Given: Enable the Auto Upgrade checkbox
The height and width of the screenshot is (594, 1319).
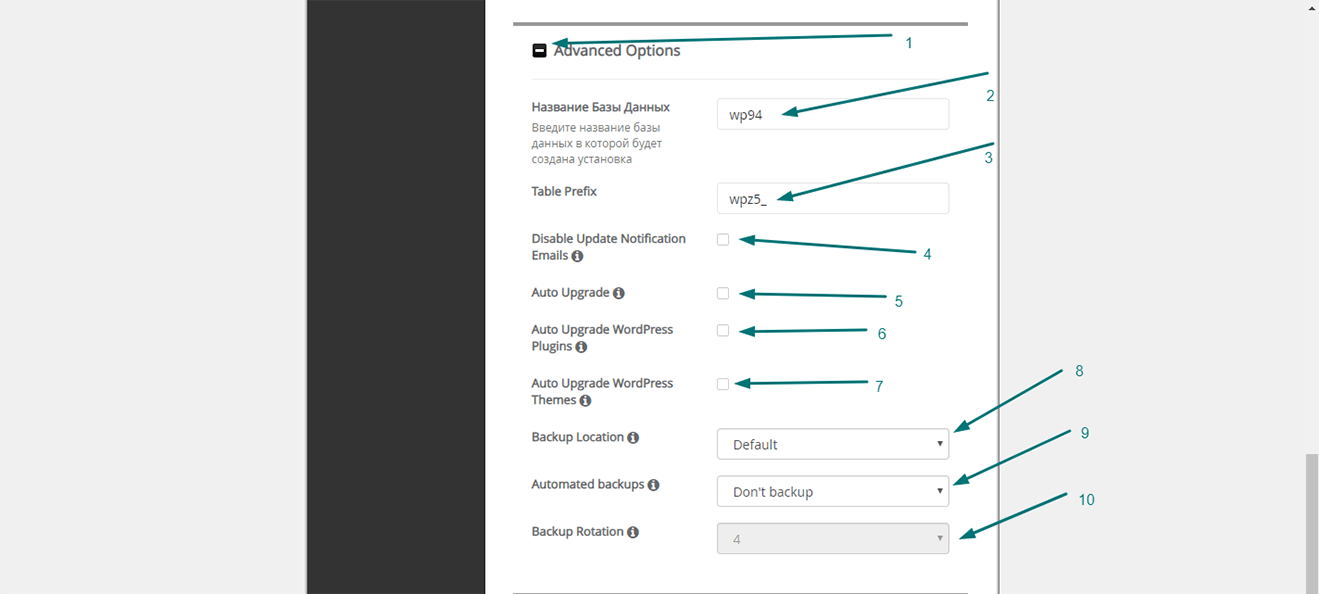Looking at the screenshot, I should coord(723,293).
